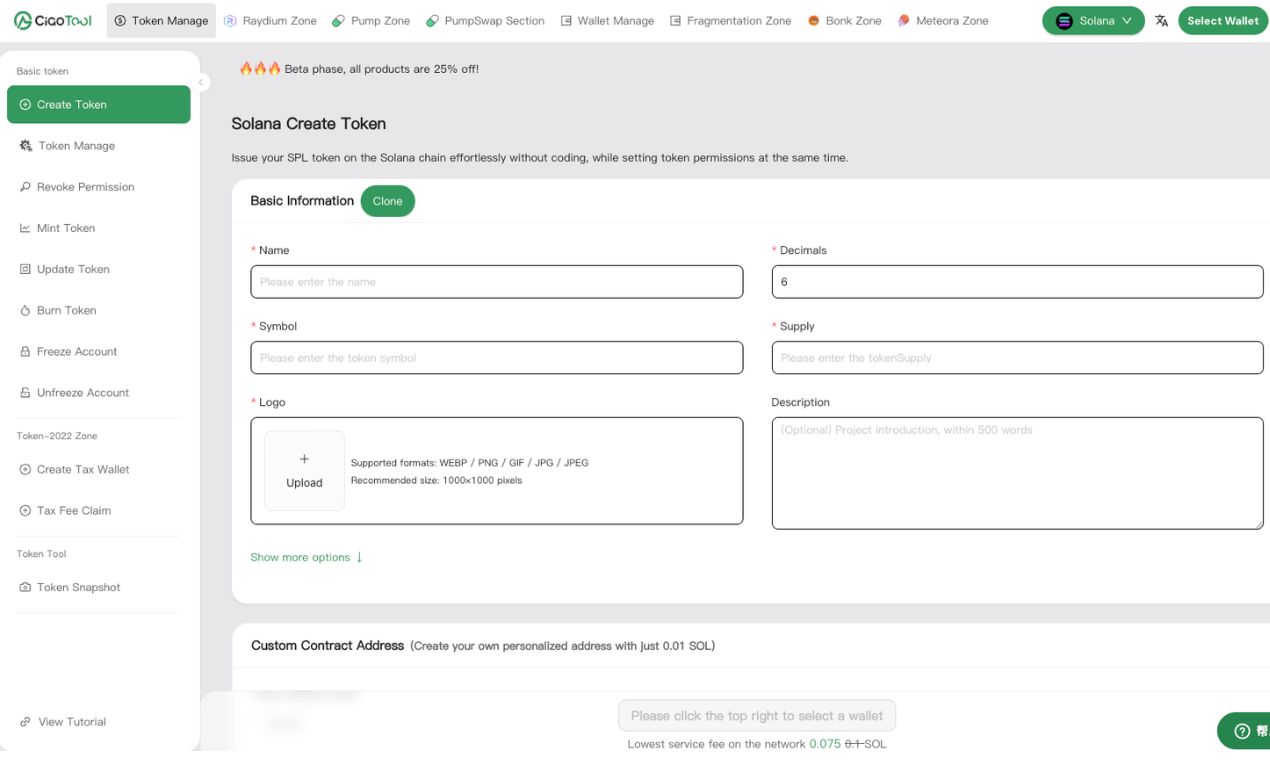This screenshot has height=760, width=1270.
Task: Click the plus Upload logo box
Action: [x=304, y=471]
